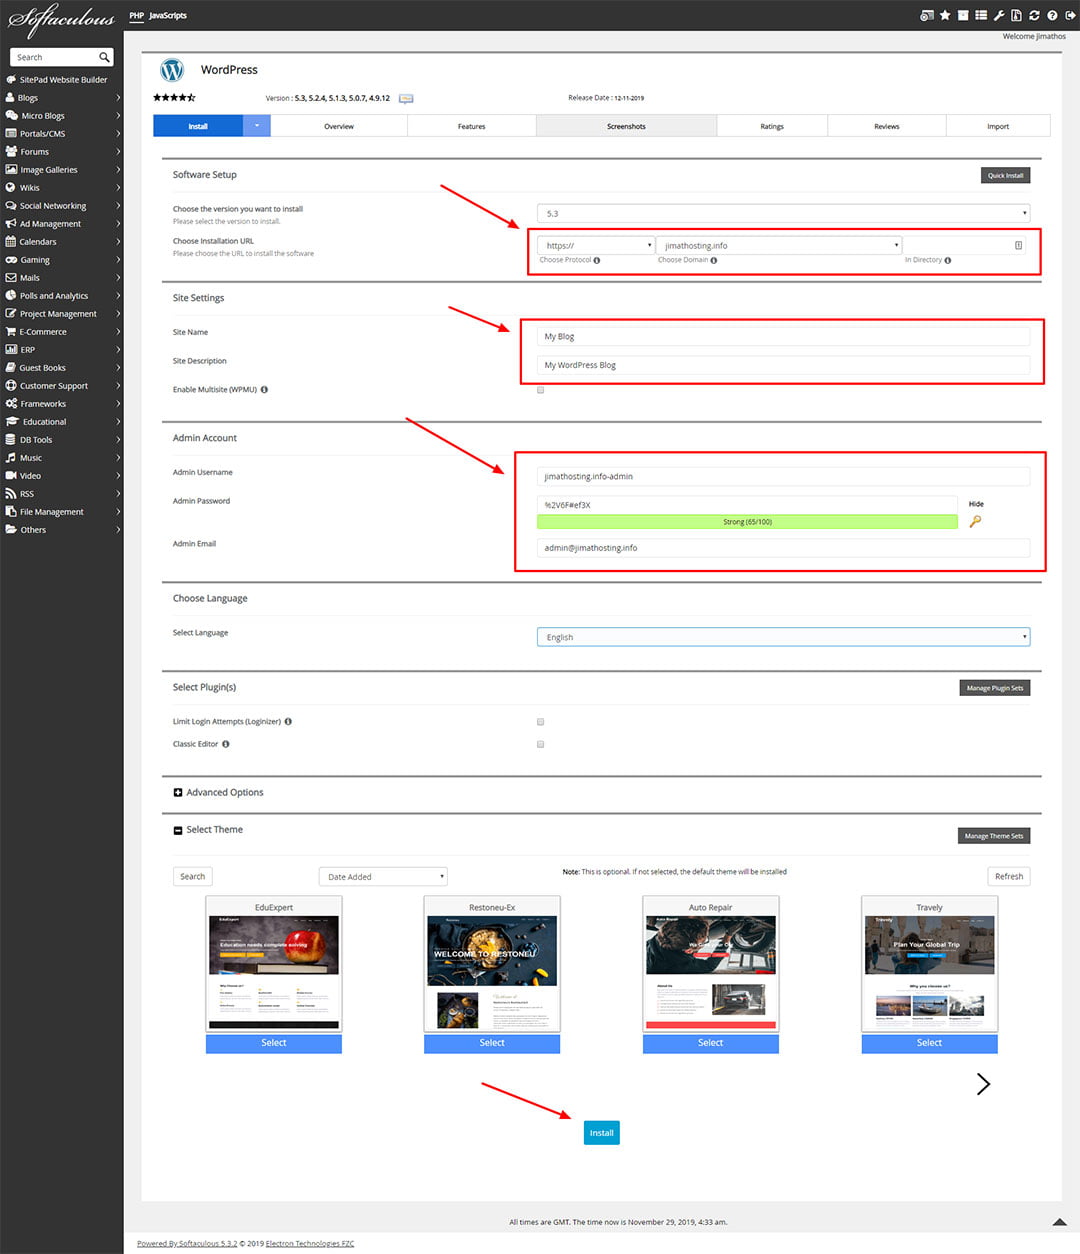Open the Powered By Softaculous 5.3.2 link
The image size is (1080, 1254).
point(187,1244)
